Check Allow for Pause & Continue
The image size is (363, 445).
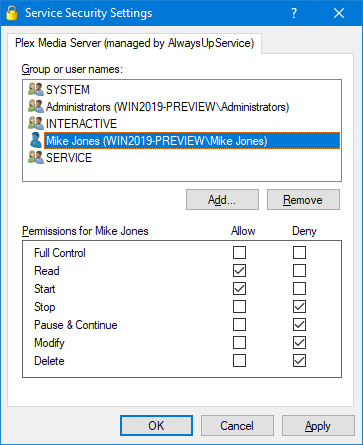coord(239,325)
